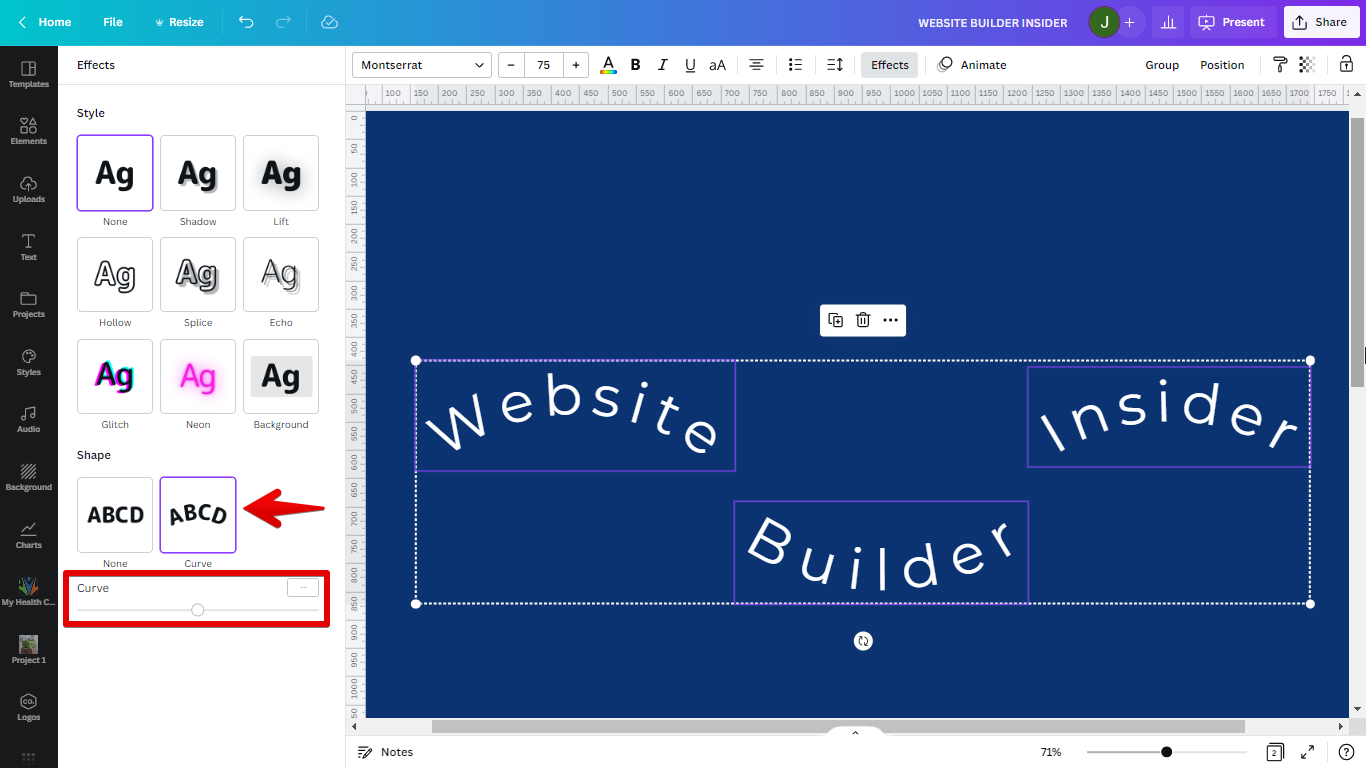Toggle underline on selected text

coord(690,65)
